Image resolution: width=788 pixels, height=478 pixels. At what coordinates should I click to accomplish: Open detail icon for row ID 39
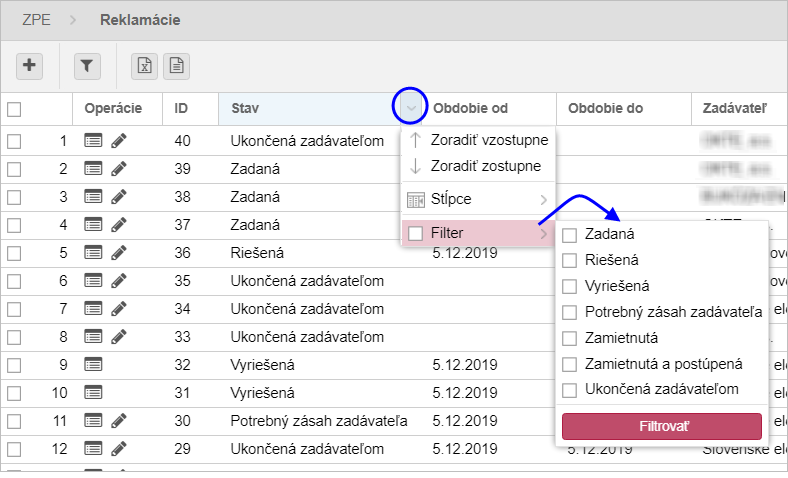point(93,169)
